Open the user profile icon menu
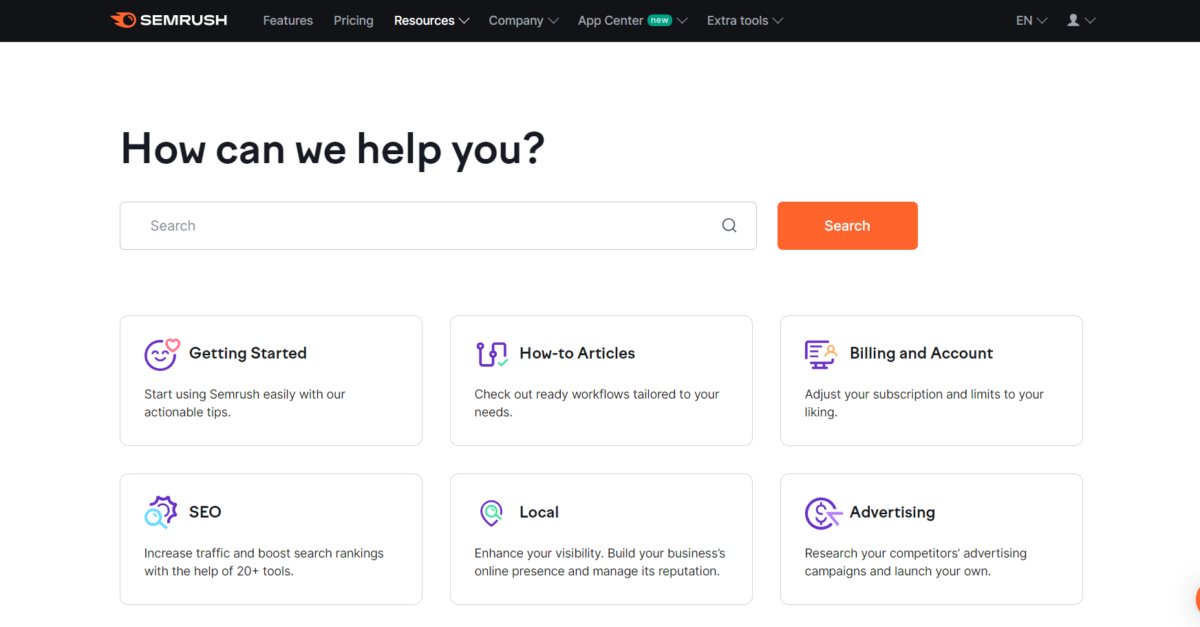The height and width of the screenshot is (627, 1200). tap(1073, 20)
